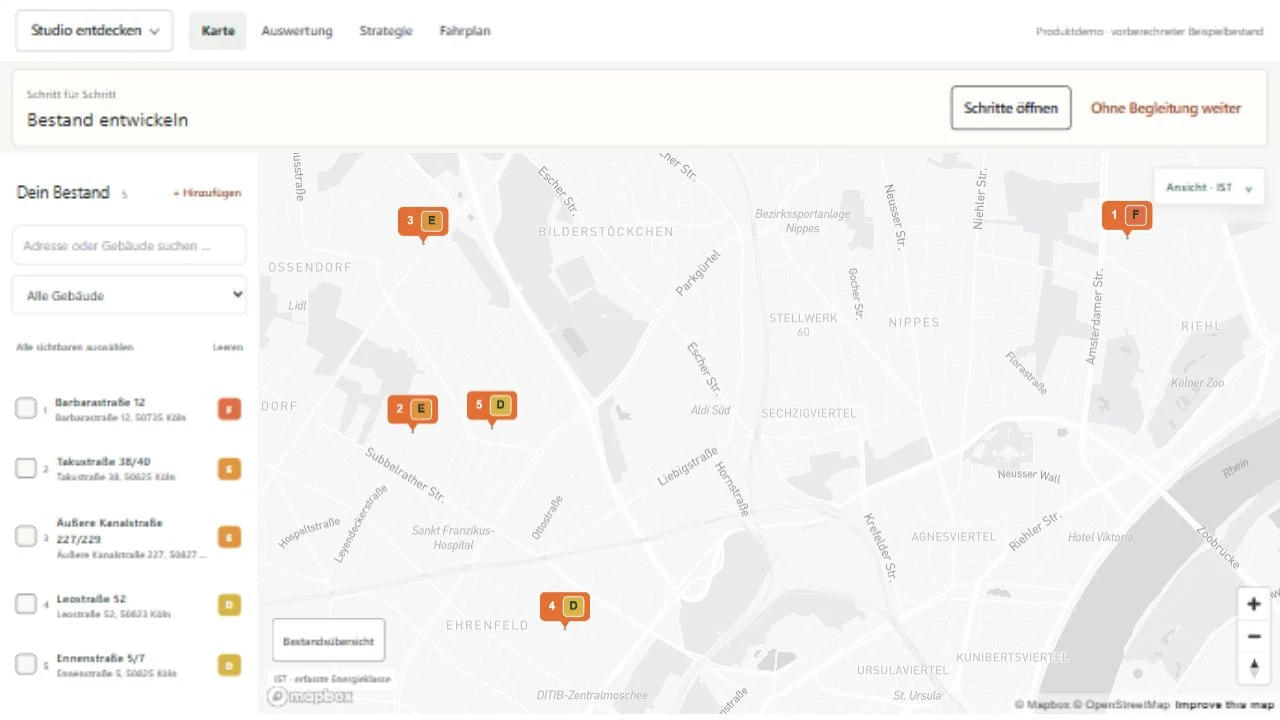1280x720 pixels.
Task: Click map marker 1 with class F
Action: click(x=1127, y=215)
